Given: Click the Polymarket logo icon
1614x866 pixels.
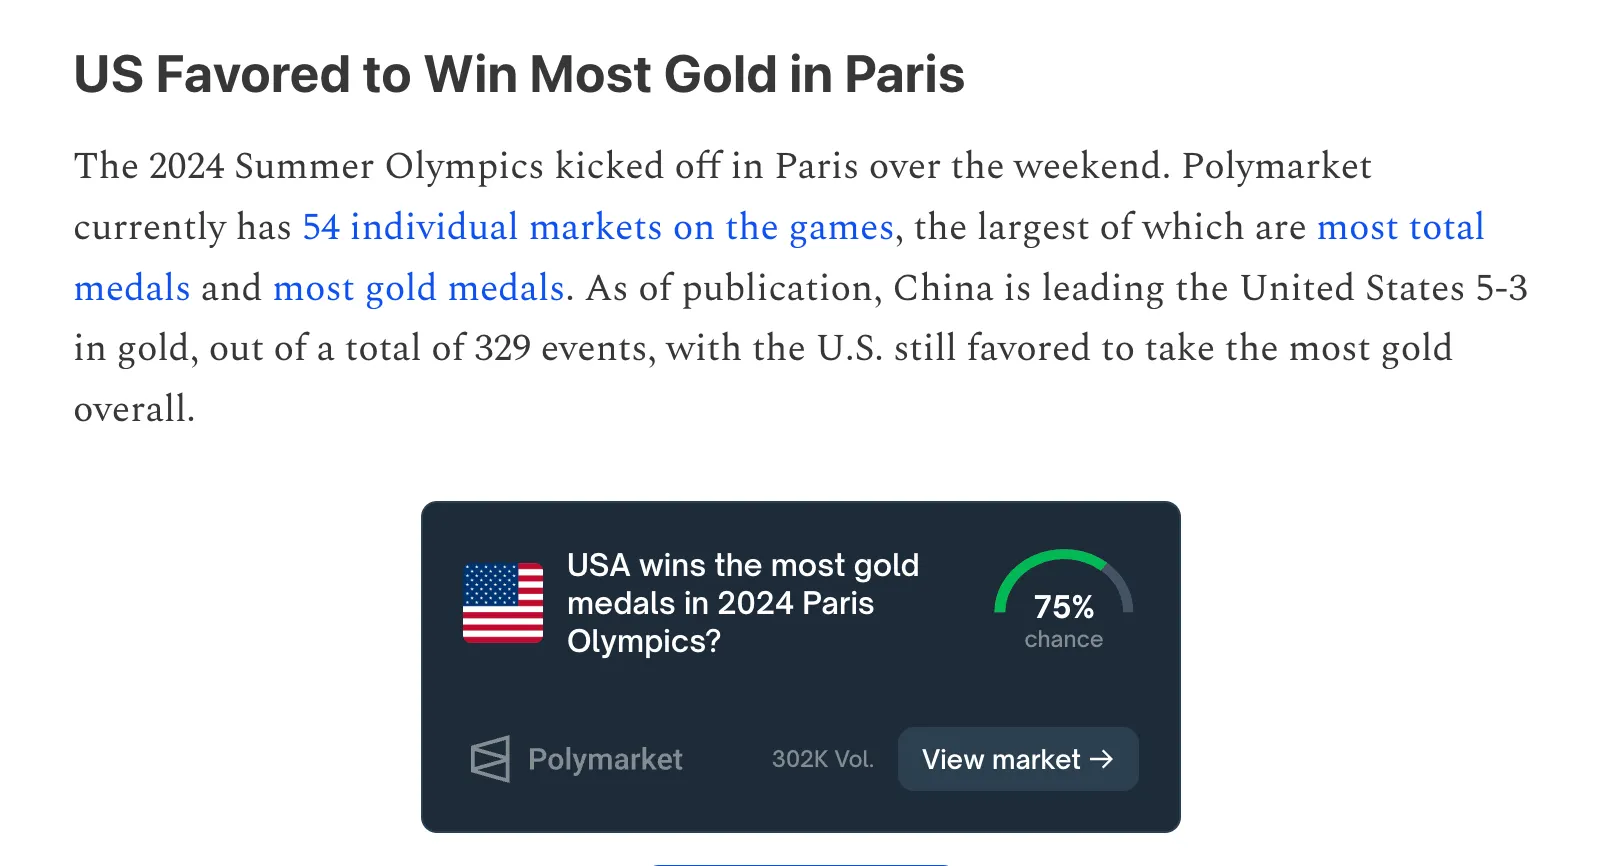Looking at the screenshot, I should [x=490, y=759].
